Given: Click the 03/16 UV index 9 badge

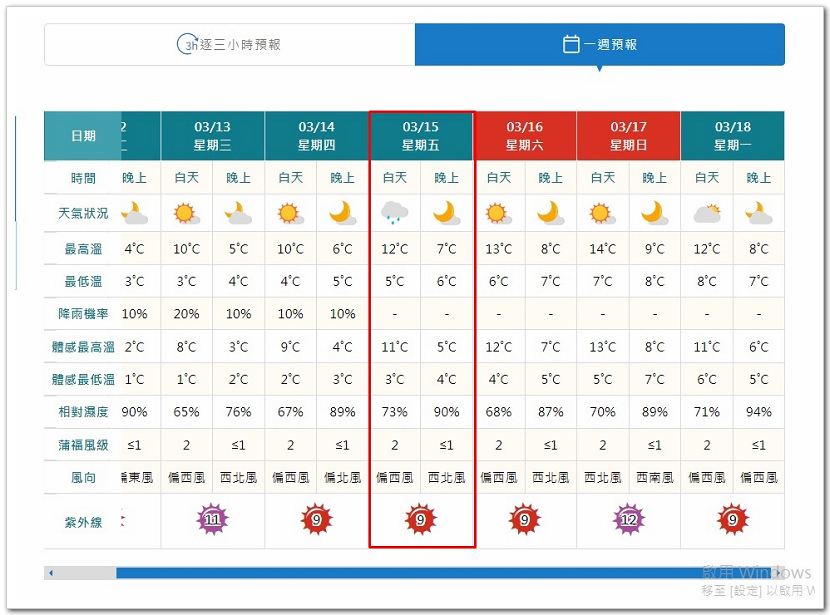Looking at the screenshot, I should pos(525,520).
